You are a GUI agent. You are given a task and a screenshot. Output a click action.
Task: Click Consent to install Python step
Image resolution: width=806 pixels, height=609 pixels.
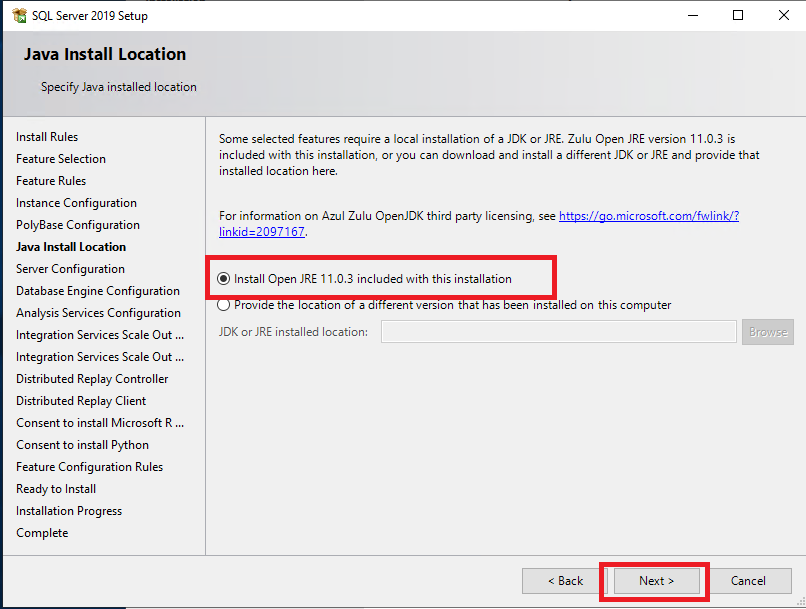click(x=82, y=445)
